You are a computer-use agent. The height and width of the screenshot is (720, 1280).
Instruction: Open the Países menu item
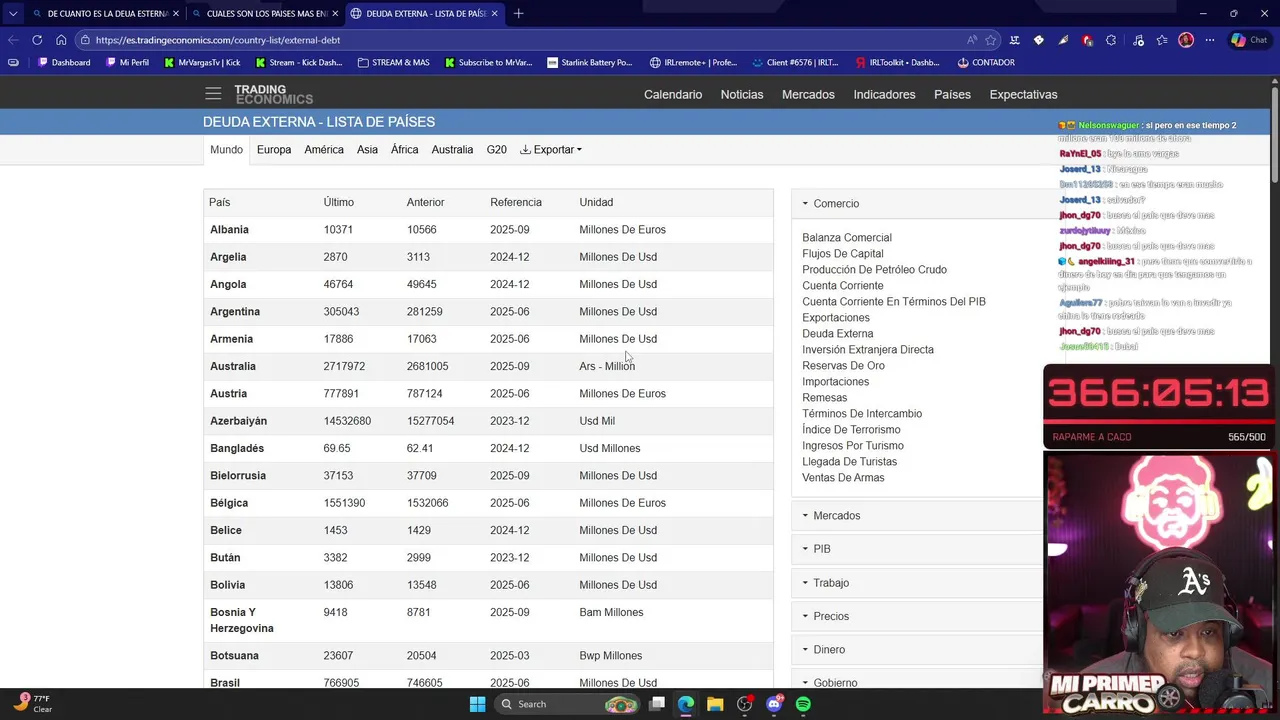[952, 94]
